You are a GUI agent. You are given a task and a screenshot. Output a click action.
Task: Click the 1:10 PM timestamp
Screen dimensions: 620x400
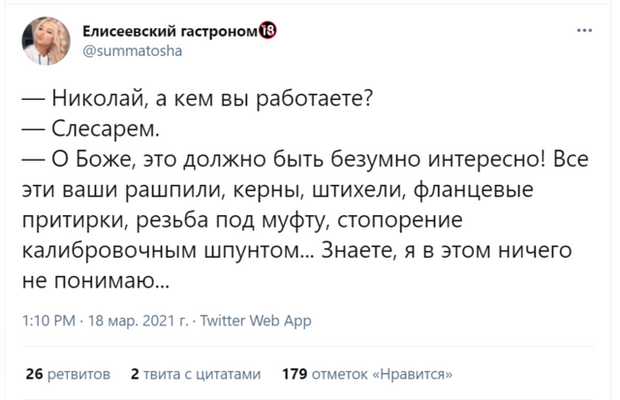coord(49,320)
